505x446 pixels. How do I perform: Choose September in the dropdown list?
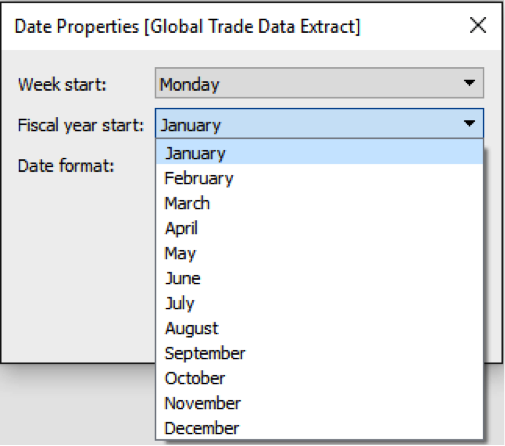[x=319, y=353]
